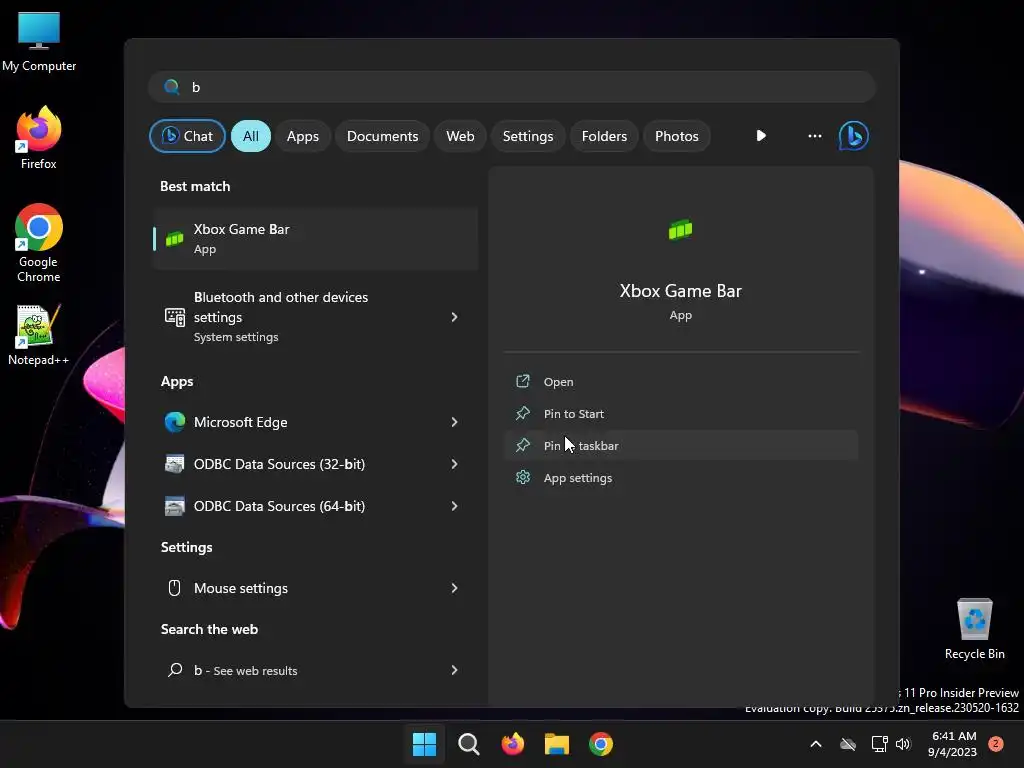Select the Firefox desktop shortcut
Image resolution: width=1024 pixels, height=768 pixels.
click(x=39, y=138)
